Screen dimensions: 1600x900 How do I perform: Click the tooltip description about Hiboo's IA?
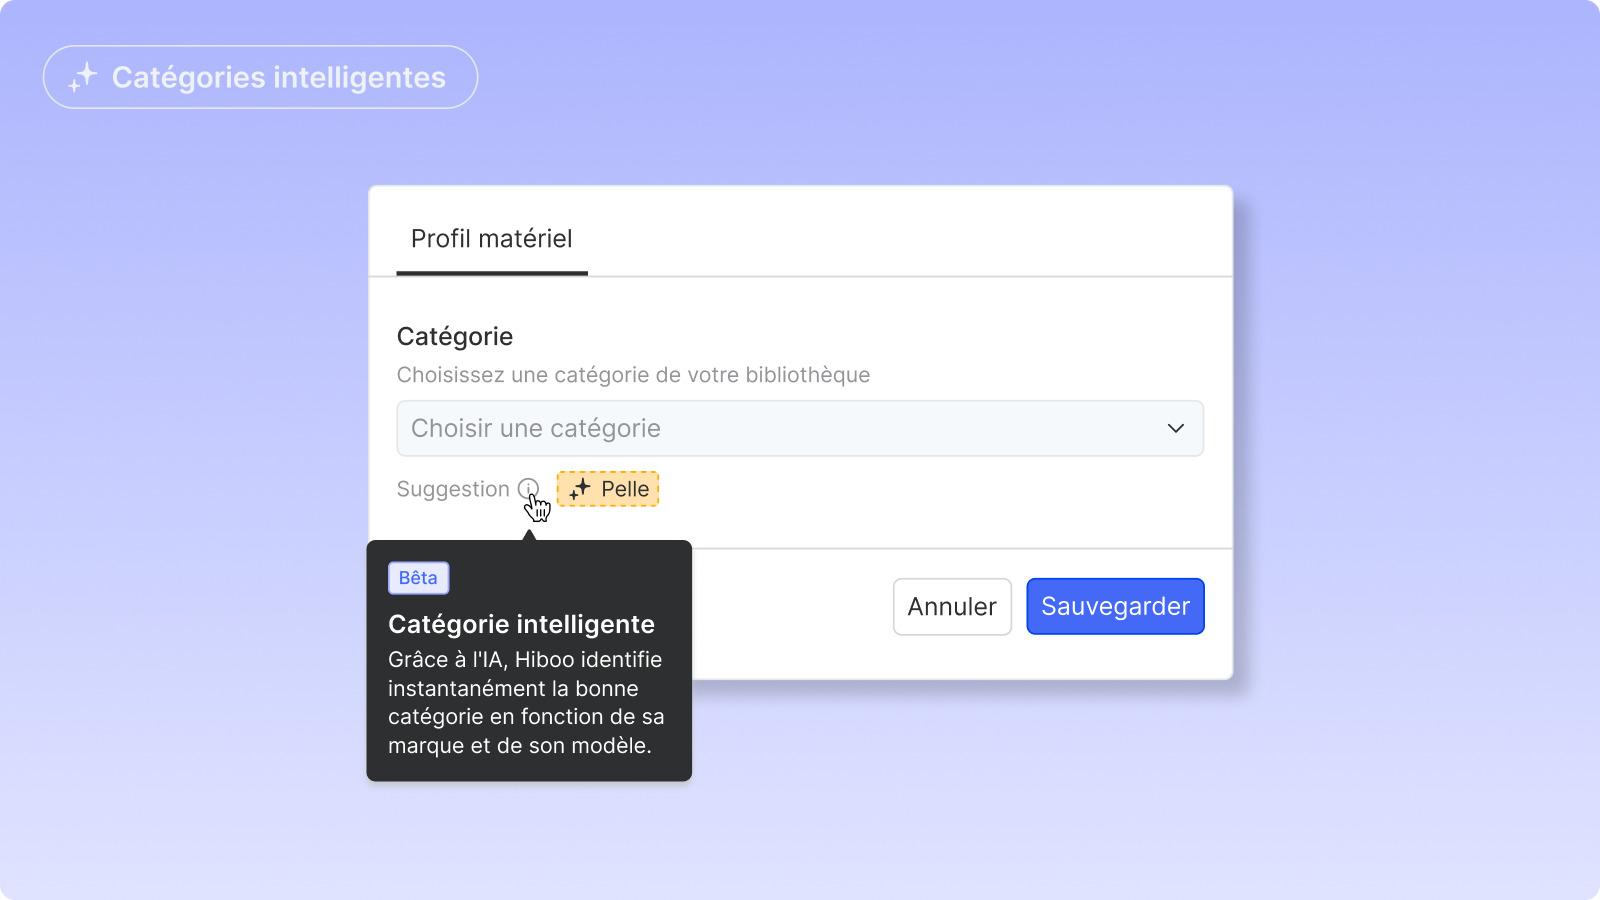pyautogui.click(x=526, y=702)
